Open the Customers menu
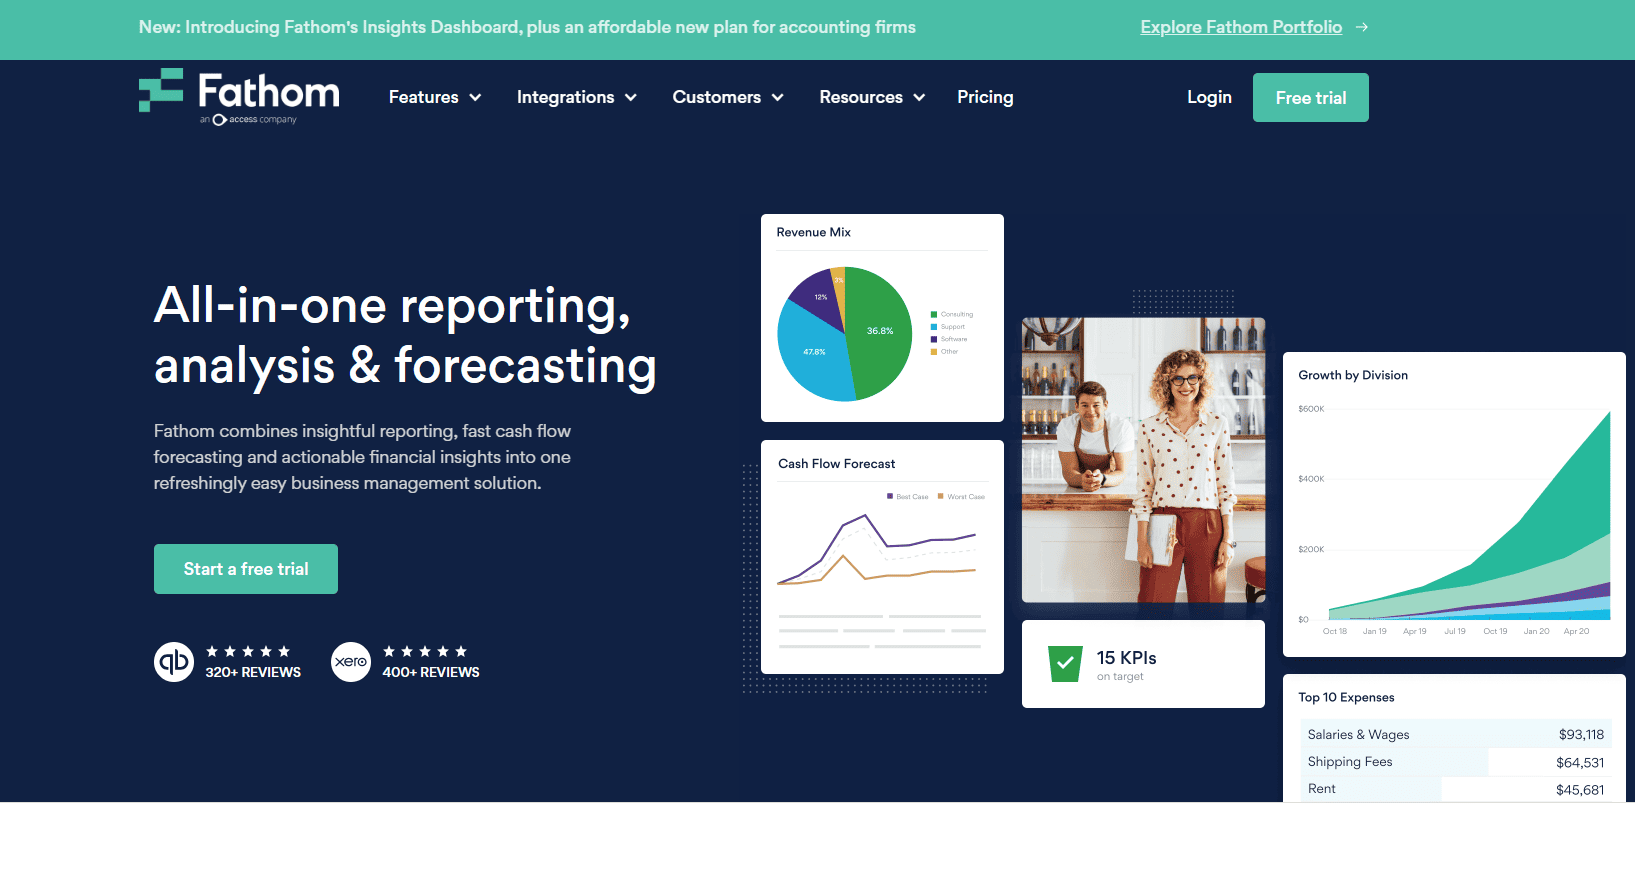This screenshot has height=883, width=1635. [717, 97]
